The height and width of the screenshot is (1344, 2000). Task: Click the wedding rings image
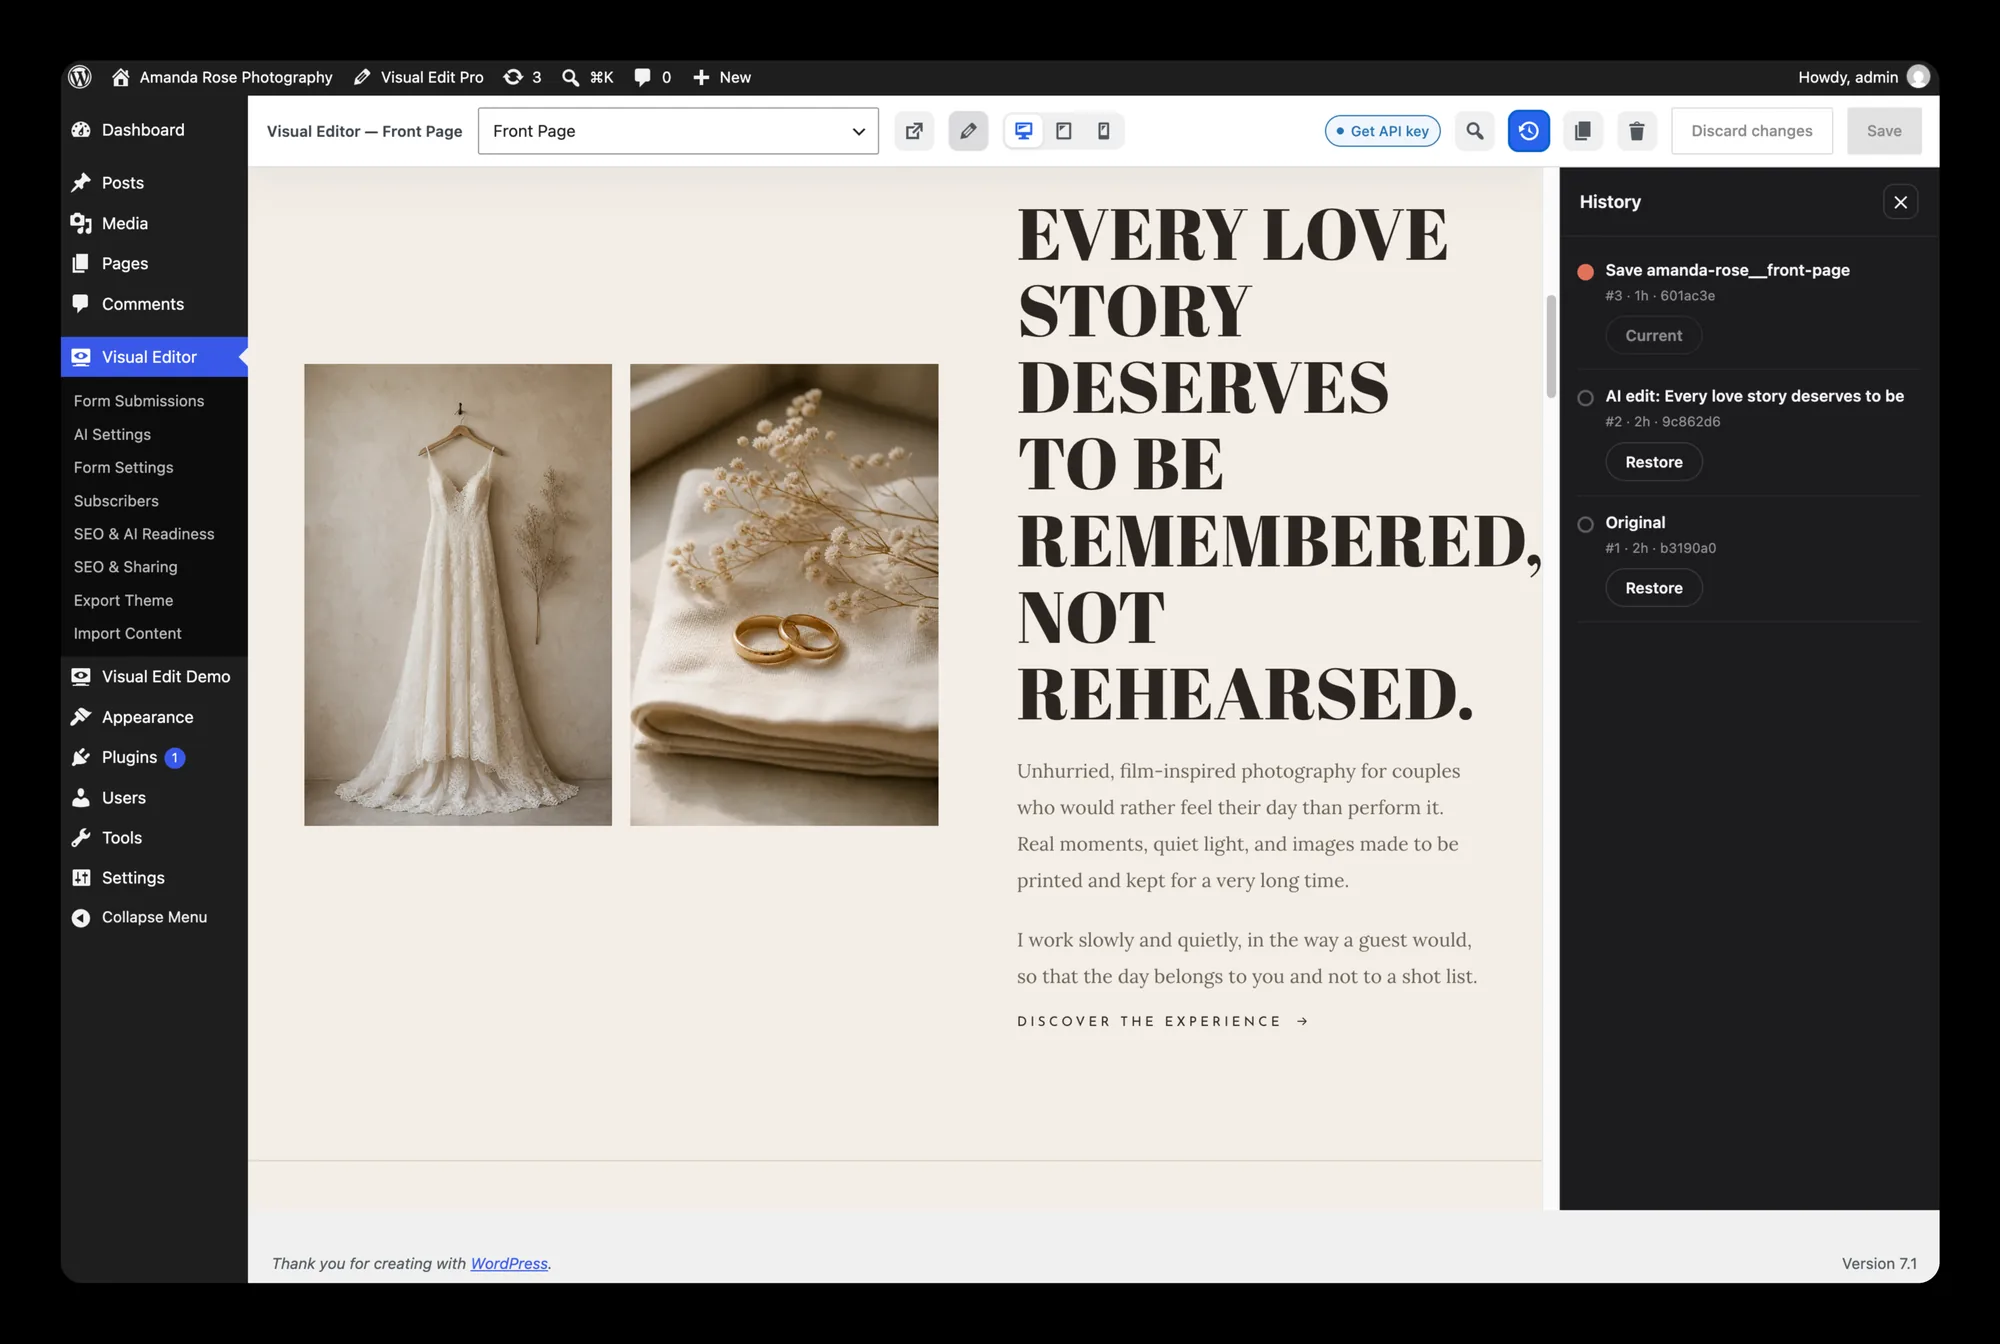(784, 595)
